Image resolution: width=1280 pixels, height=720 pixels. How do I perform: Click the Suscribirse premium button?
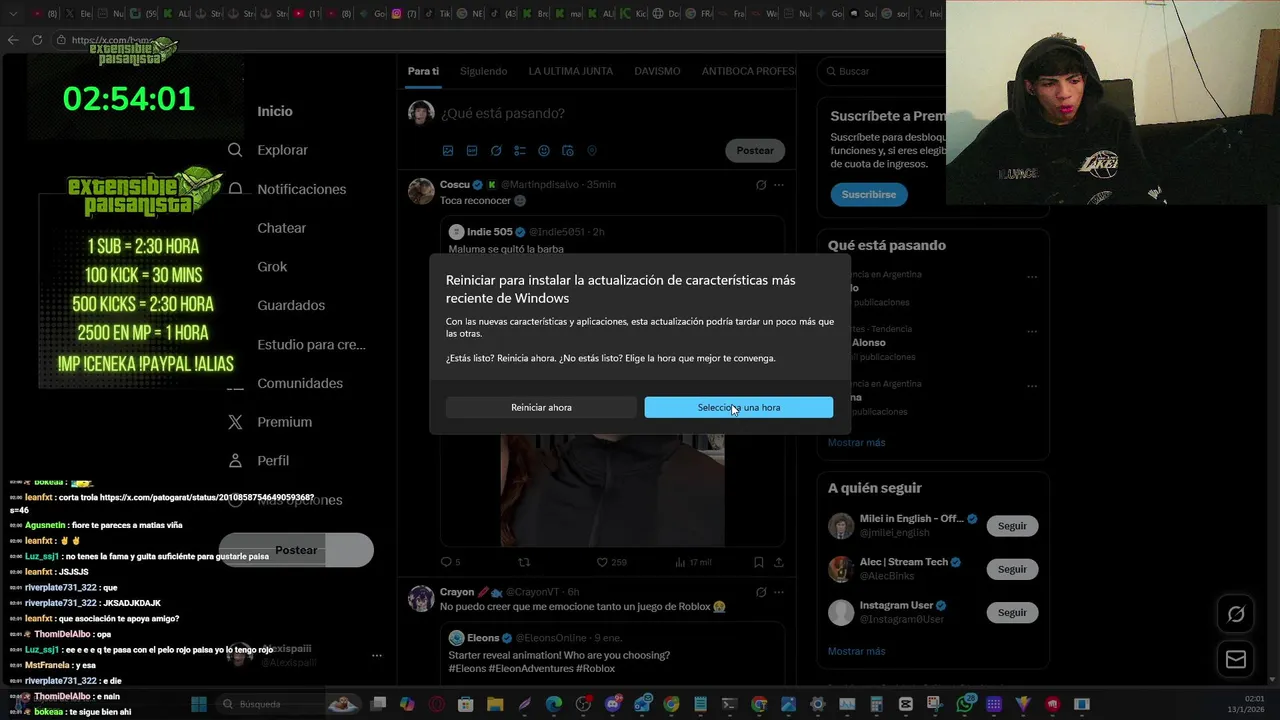click(868, 194)
